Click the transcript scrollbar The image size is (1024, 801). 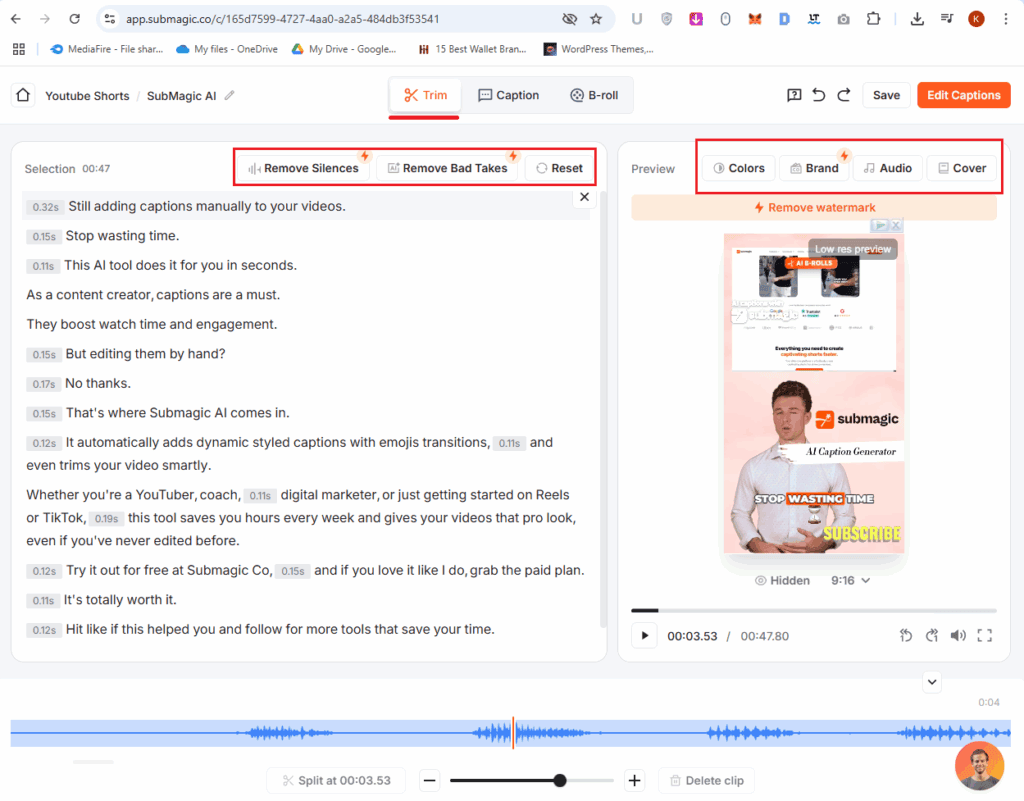point(602,409)
